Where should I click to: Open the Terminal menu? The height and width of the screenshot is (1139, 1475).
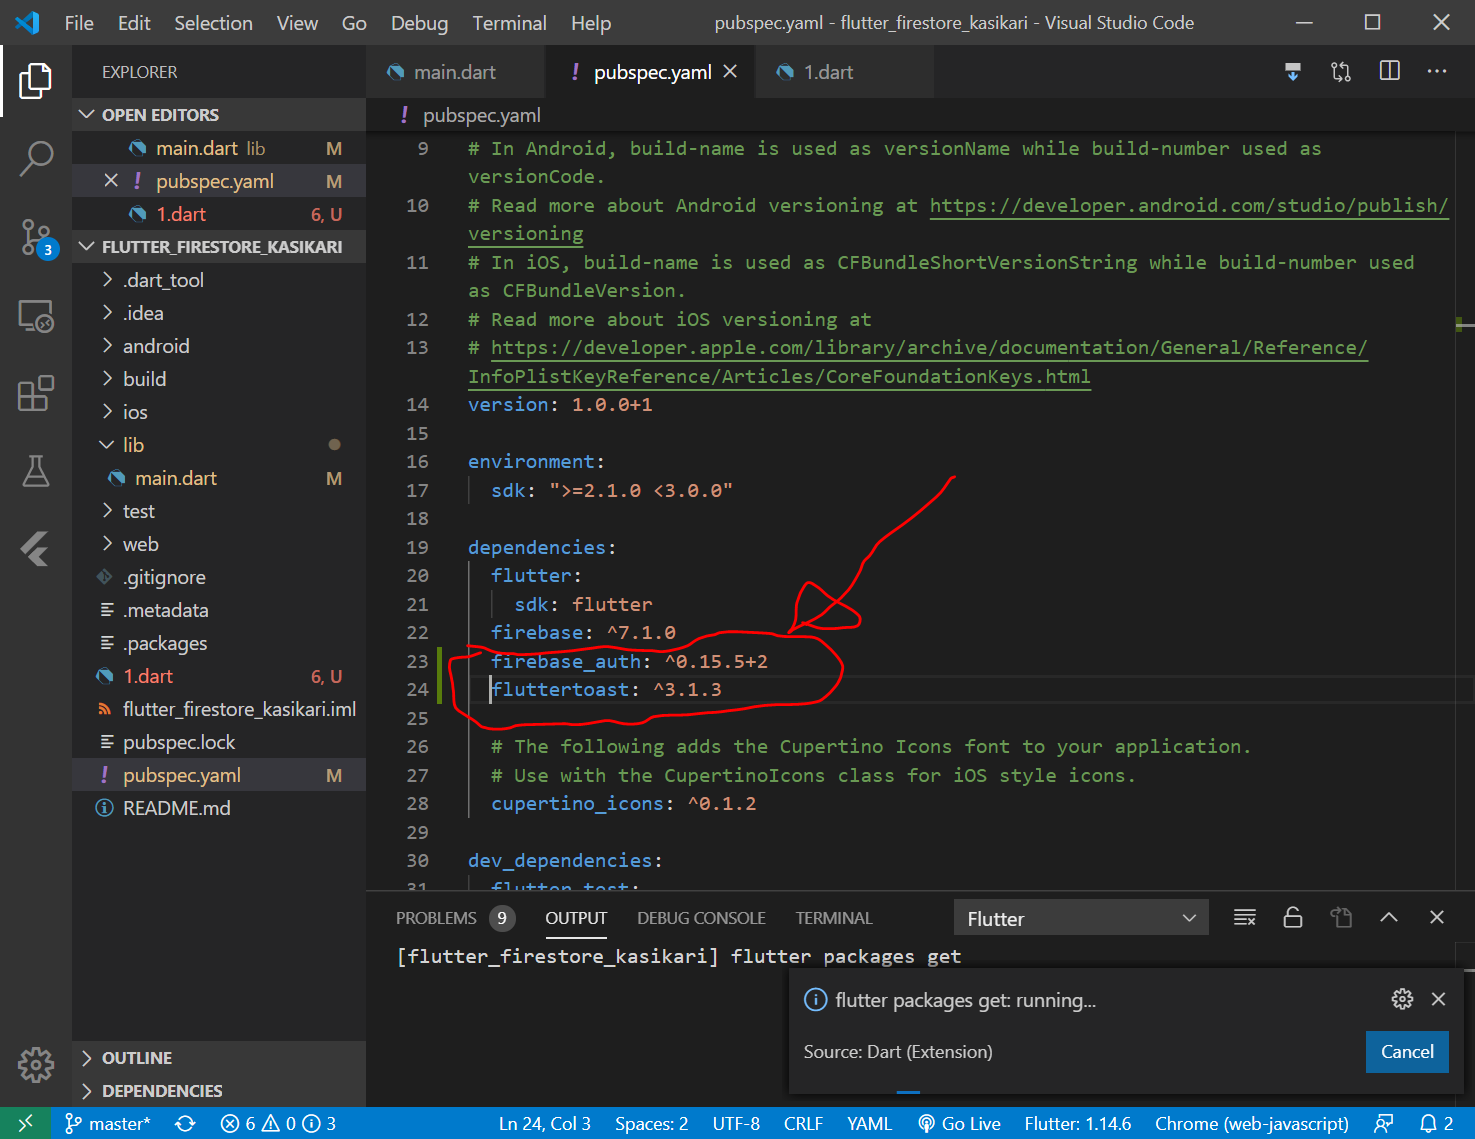click(x=509, y=23)
